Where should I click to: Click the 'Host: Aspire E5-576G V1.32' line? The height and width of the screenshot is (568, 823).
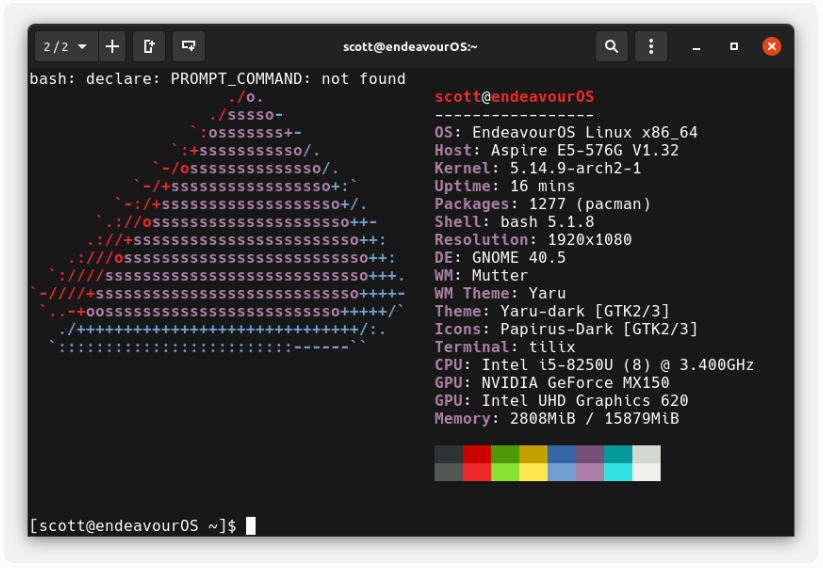tap(557, 150)
